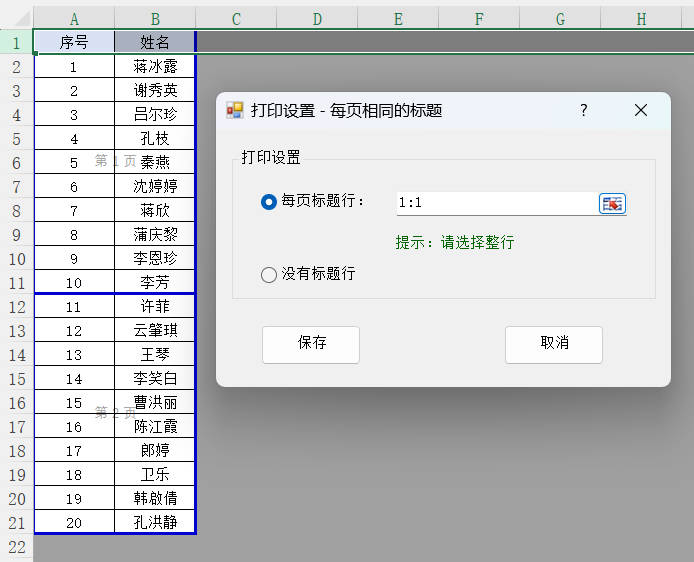The width and height of the screenshot is (694, 562).
Task: Select row 1 header
Action: [16, 42]
